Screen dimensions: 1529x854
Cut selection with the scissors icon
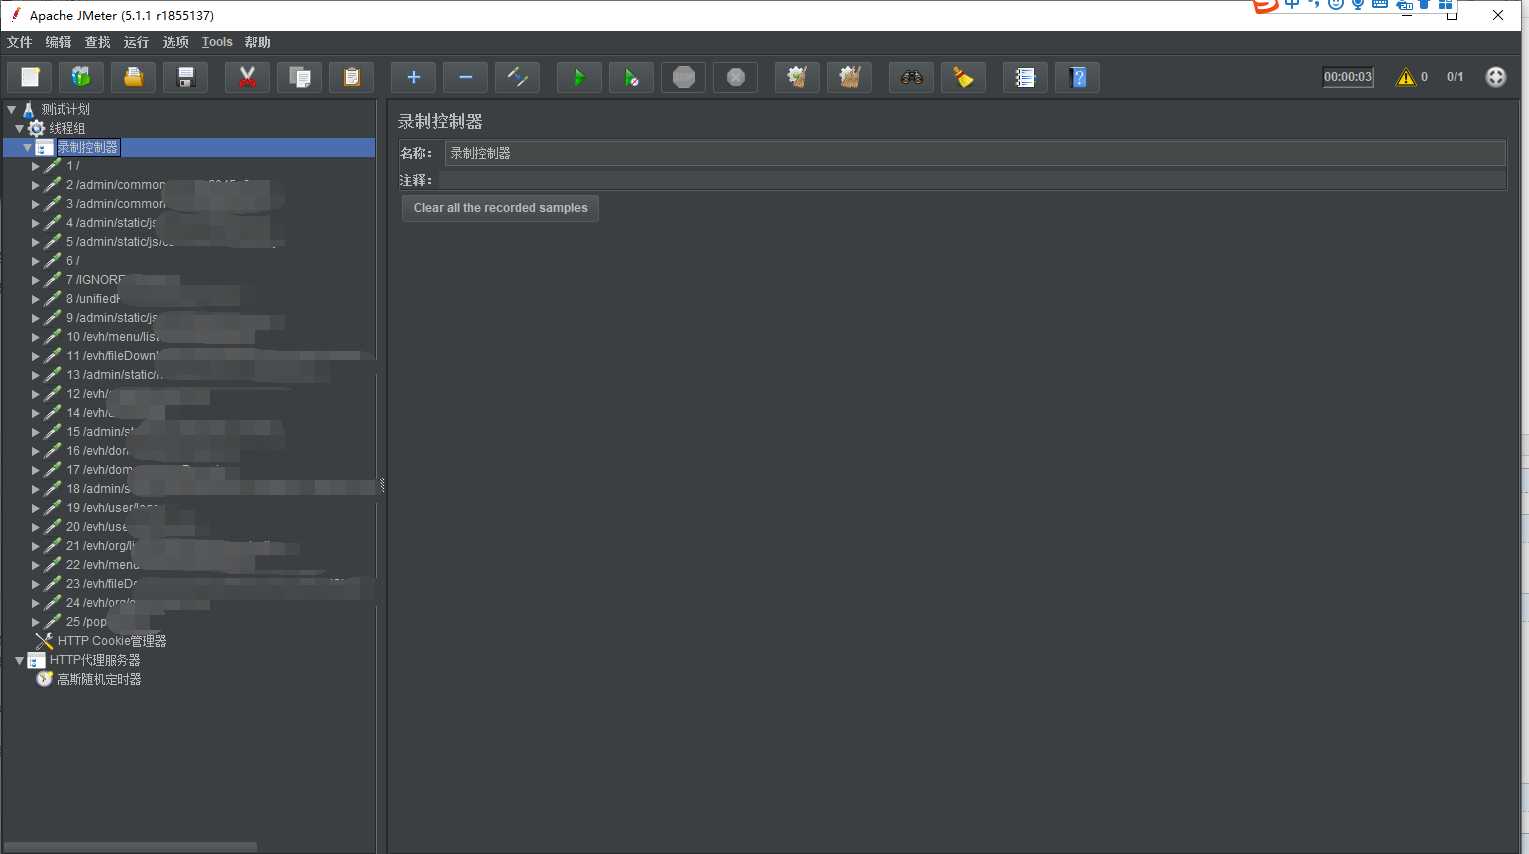pyautogui.click(x=247, y=77)
